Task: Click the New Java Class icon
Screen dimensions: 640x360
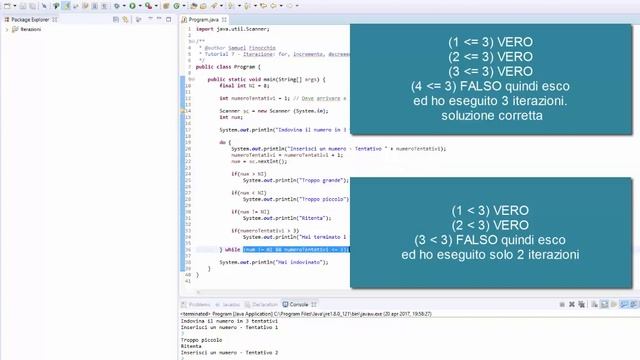Action: pyautogui.click(x=176, y=6)
